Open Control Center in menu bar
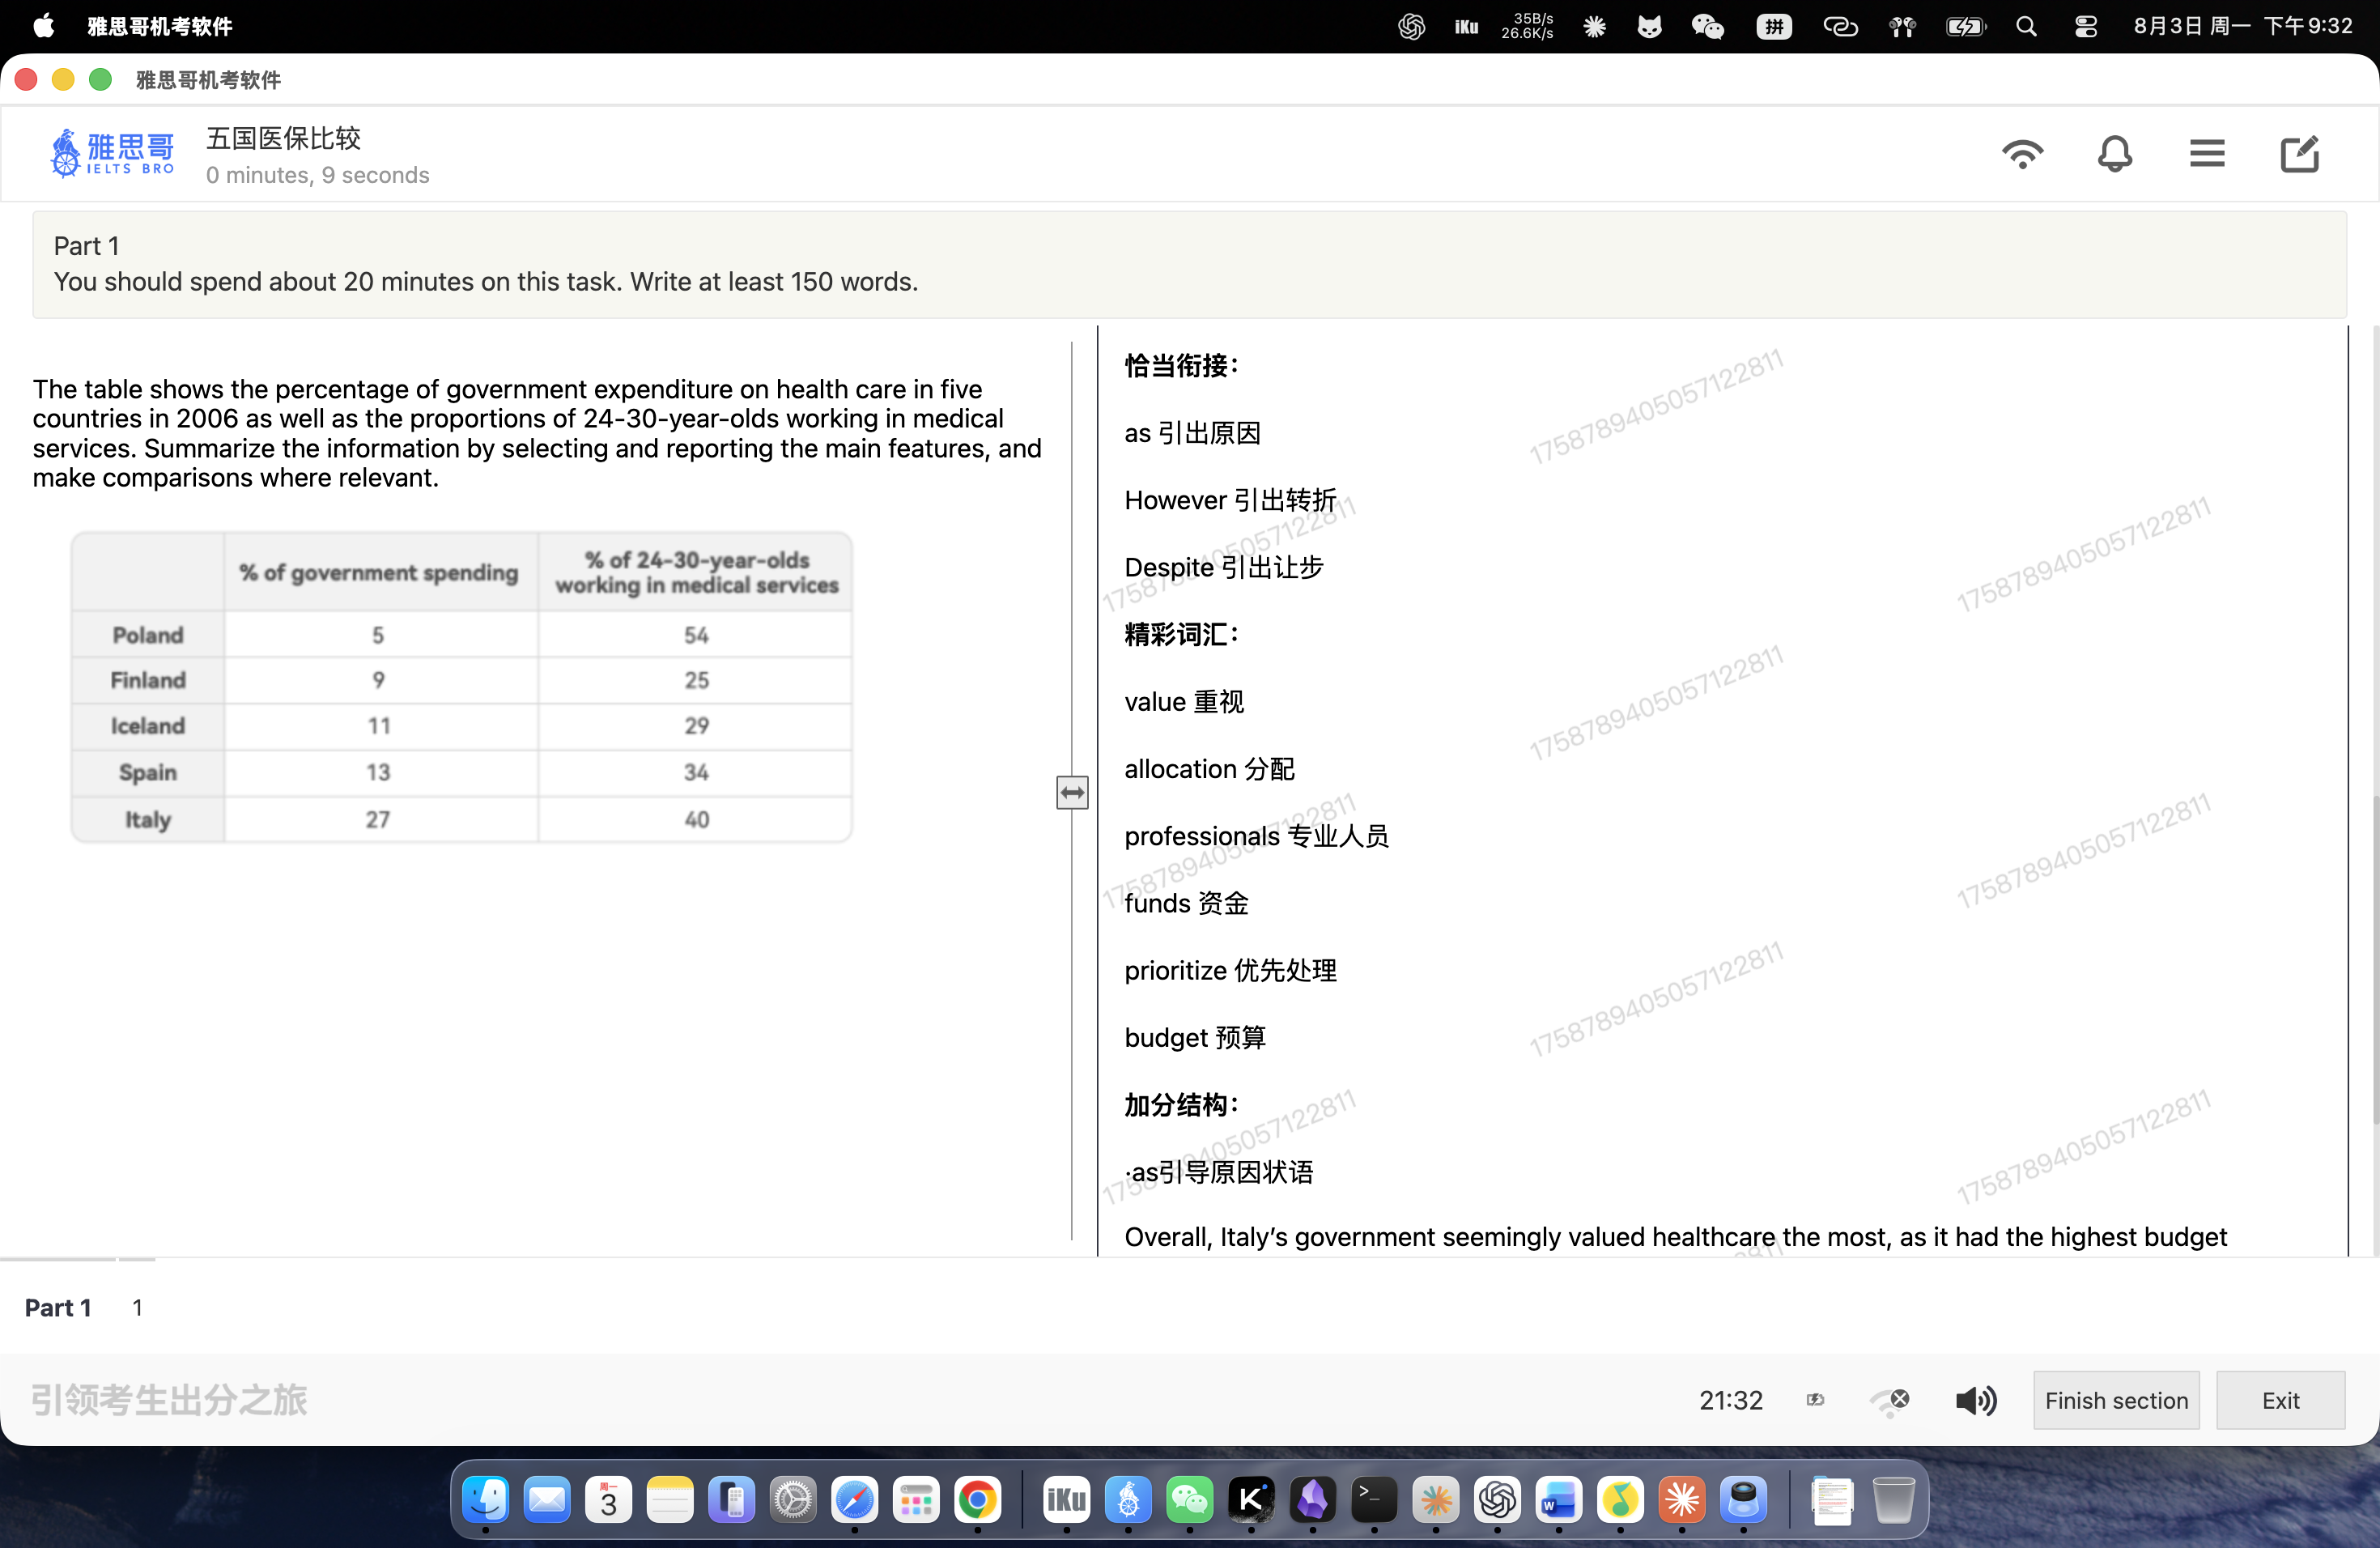The height and width of the screenshot is (1548, 2380). (2085, 26)
